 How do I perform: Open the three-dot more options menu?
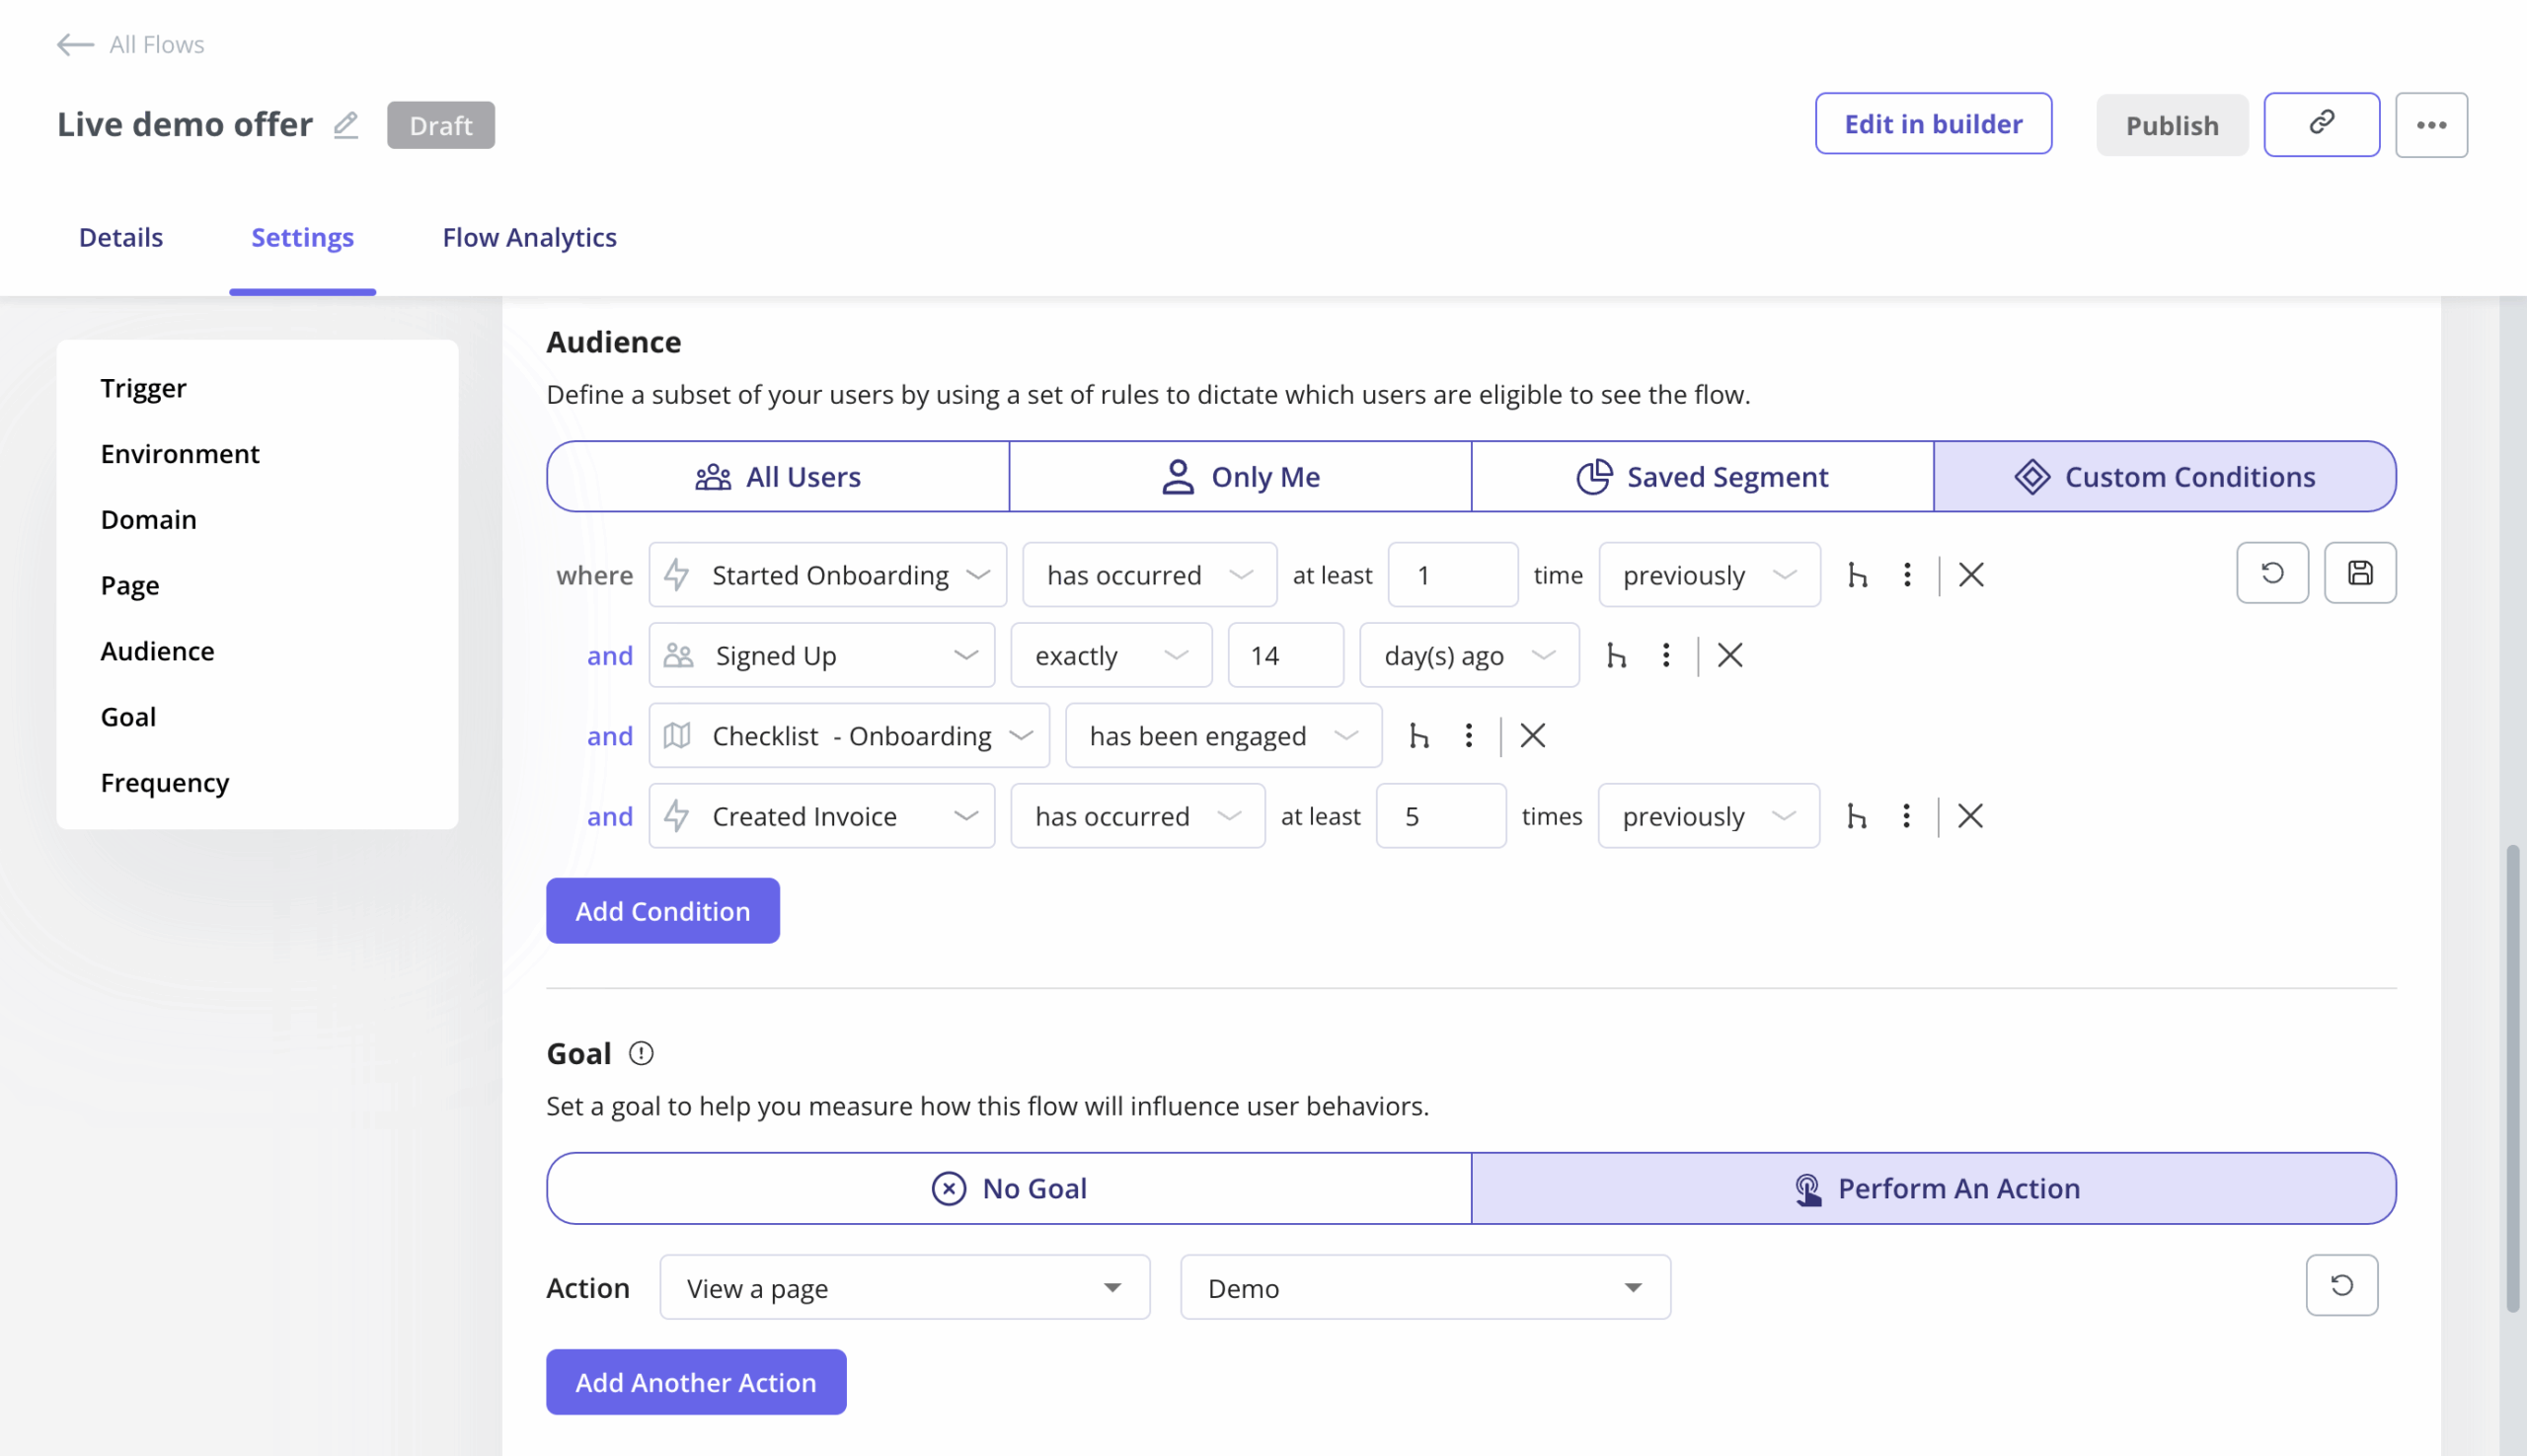point(2431,125)
